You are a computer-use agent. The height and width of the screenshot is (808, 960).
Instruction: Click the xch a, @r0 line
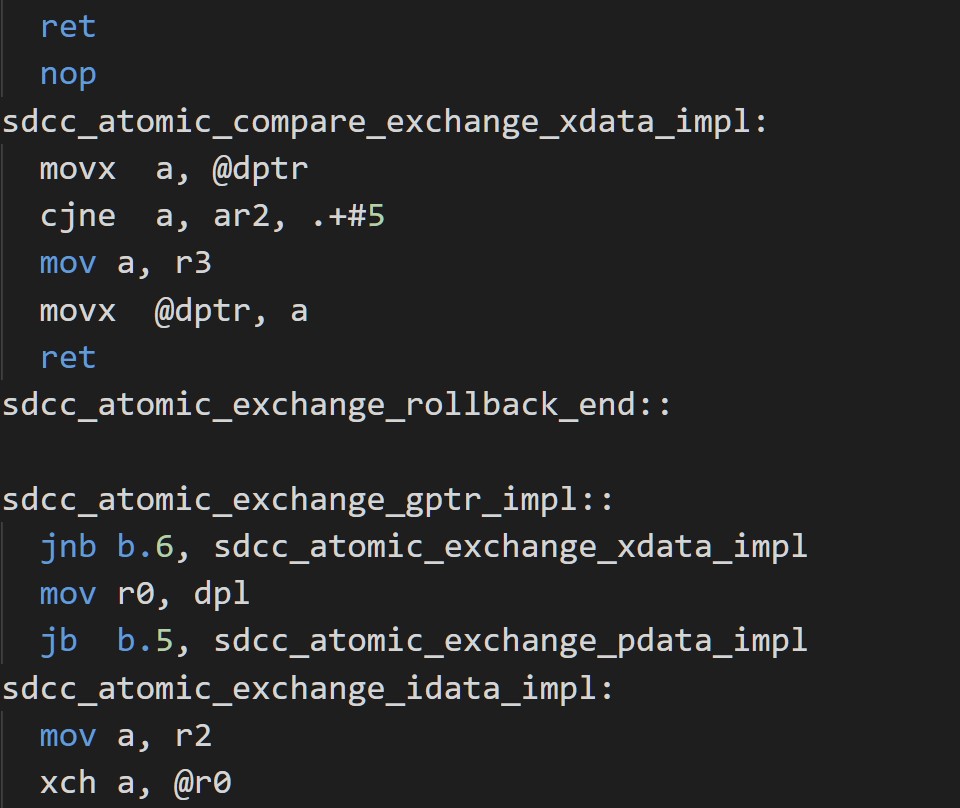coord(135,783)
